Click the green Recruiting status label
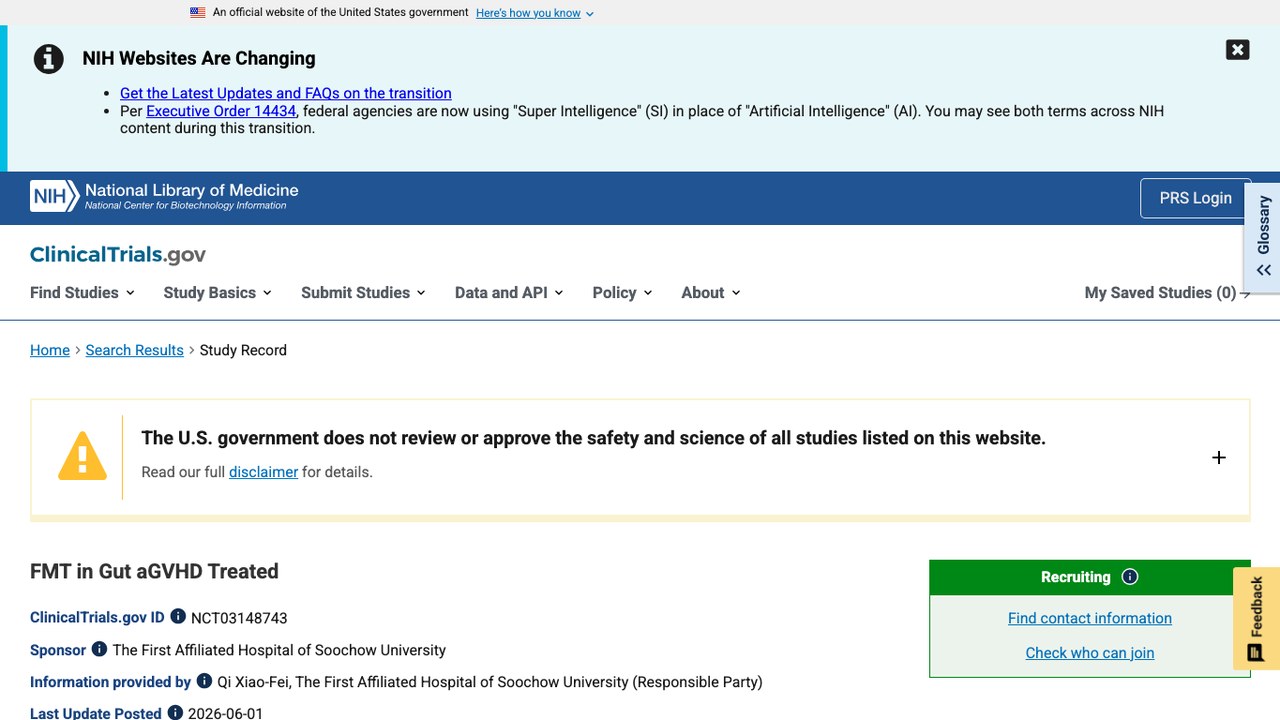Viewport: 1280px width, 720px height. point(1076,577)
